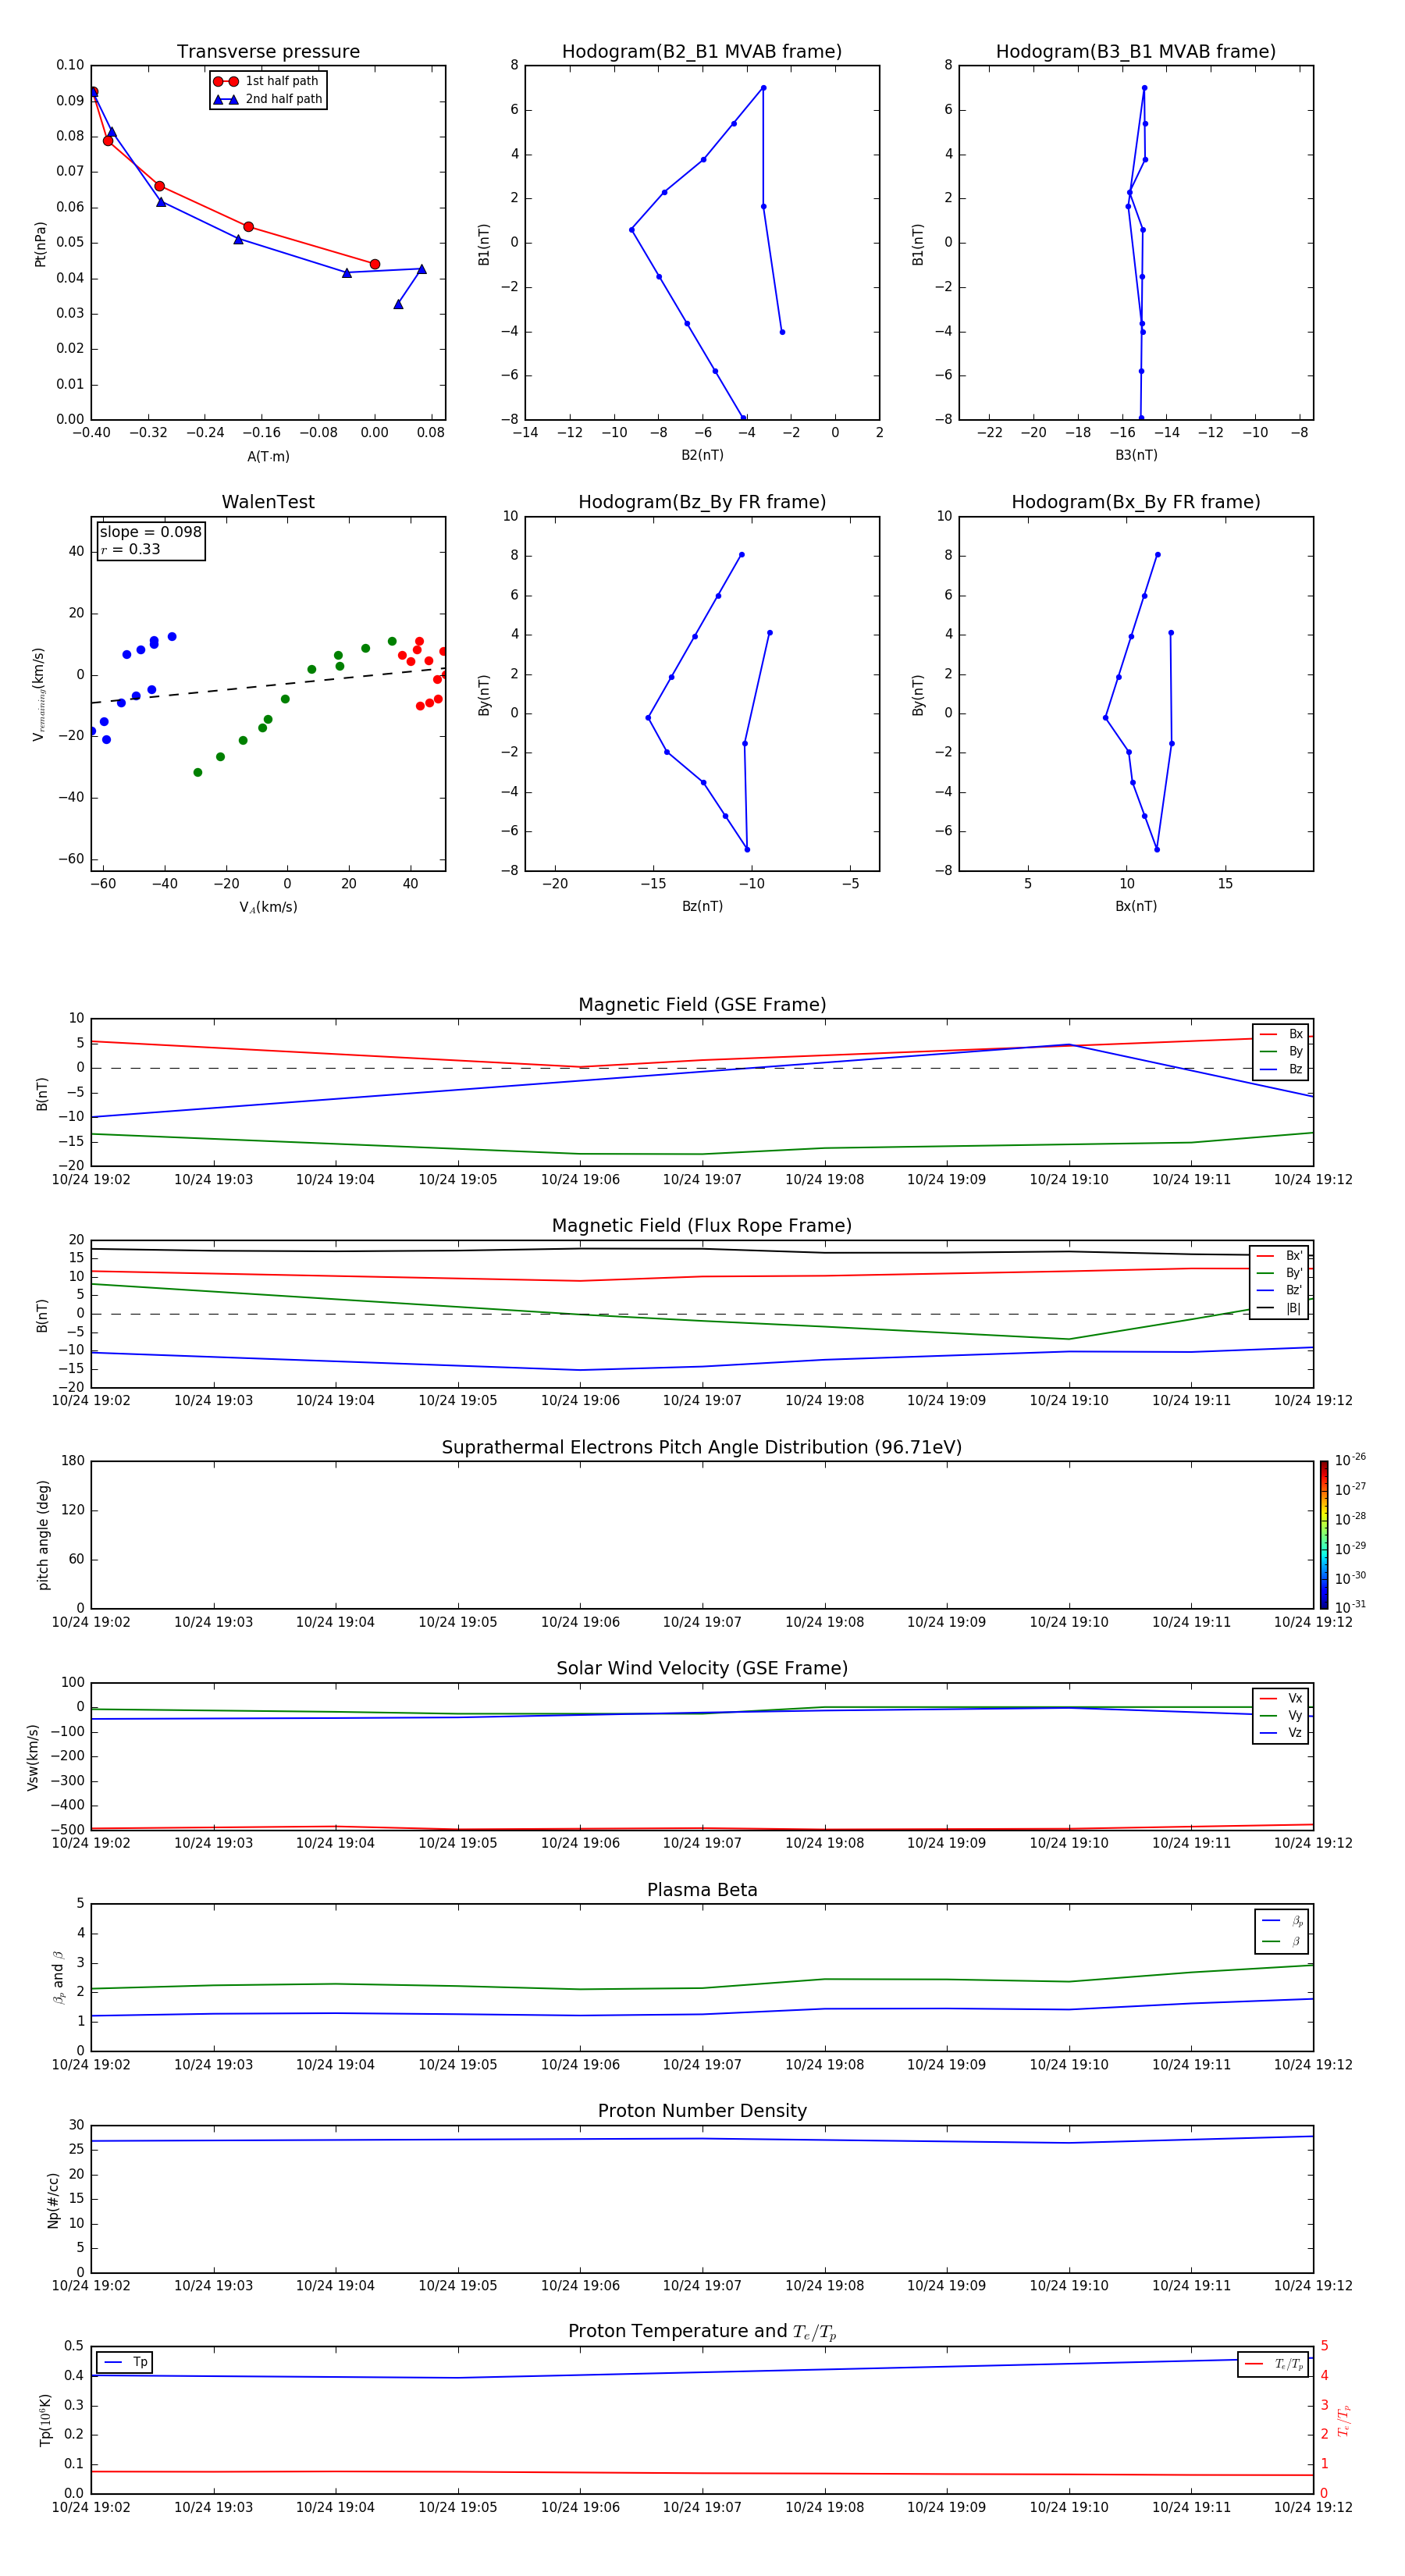
Task: Click the 'Hodogram(Bx_By FR frame)' title
Action: coord(1136,502)
